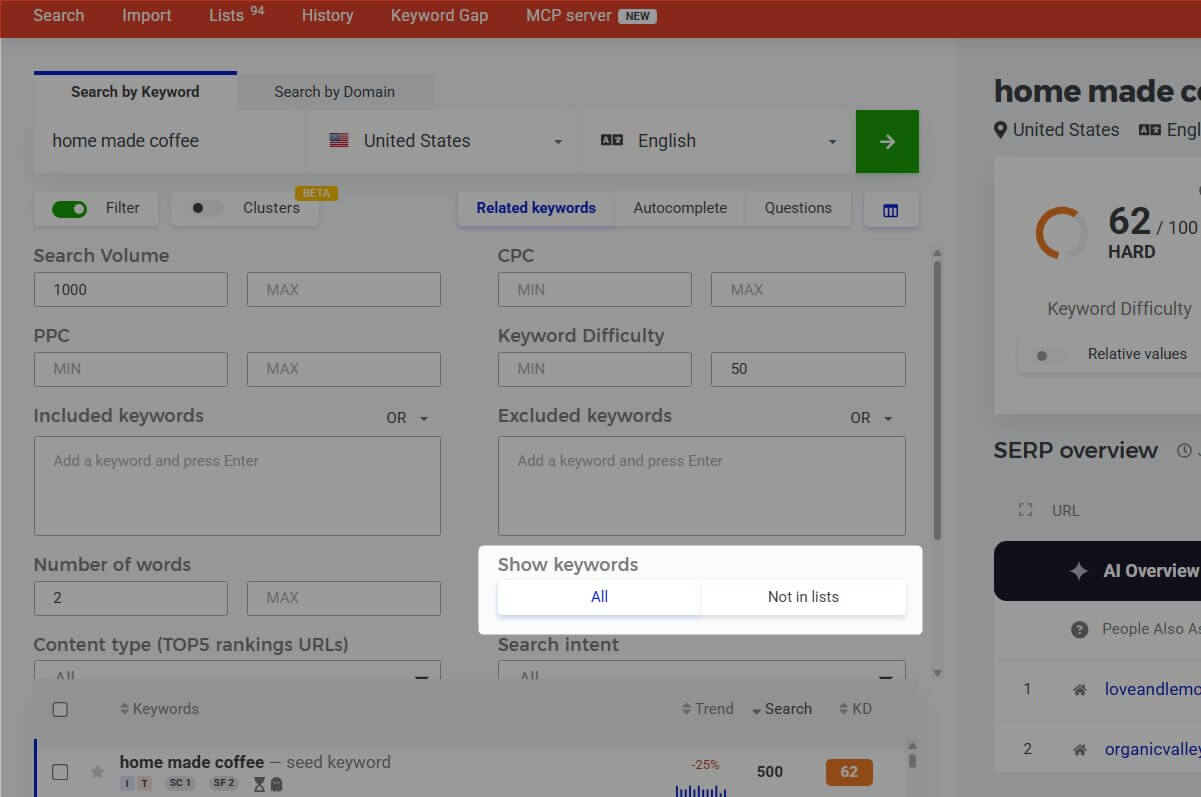Image resolution: width=1201 pixels, height=797 pixels.
Task: Open the Import menu item
Action: [x=147, y=16]
